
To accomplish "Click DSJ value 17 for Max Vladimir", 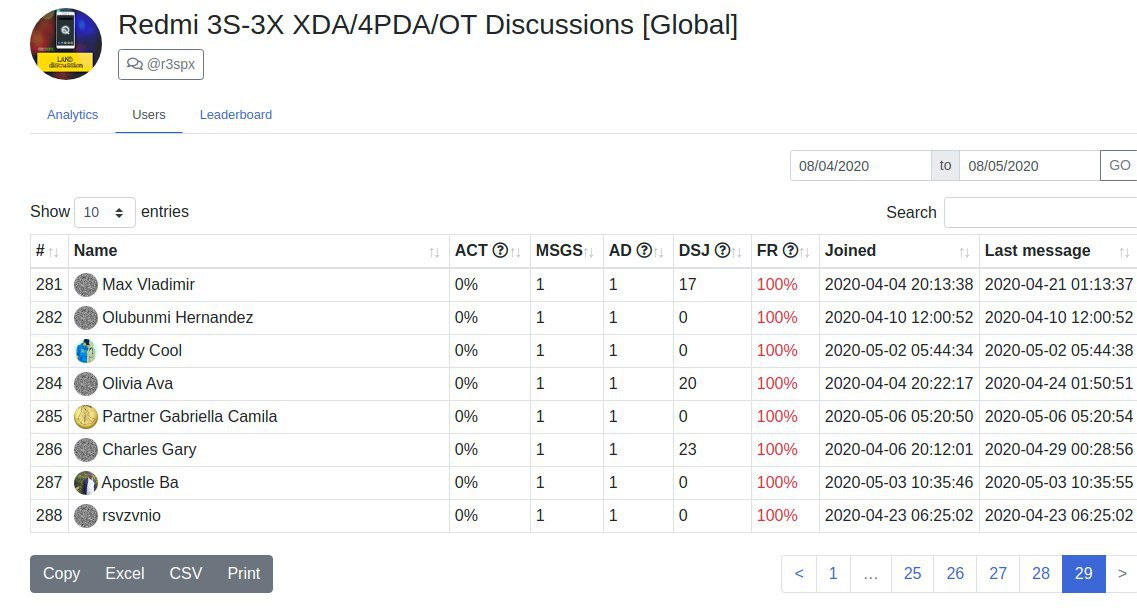I will (687, 284).
